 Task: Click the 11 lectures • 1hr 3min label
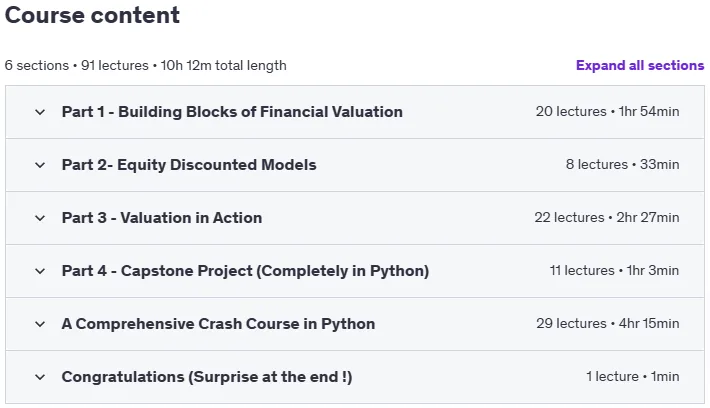pyautogui.click(x=614, y=270)
